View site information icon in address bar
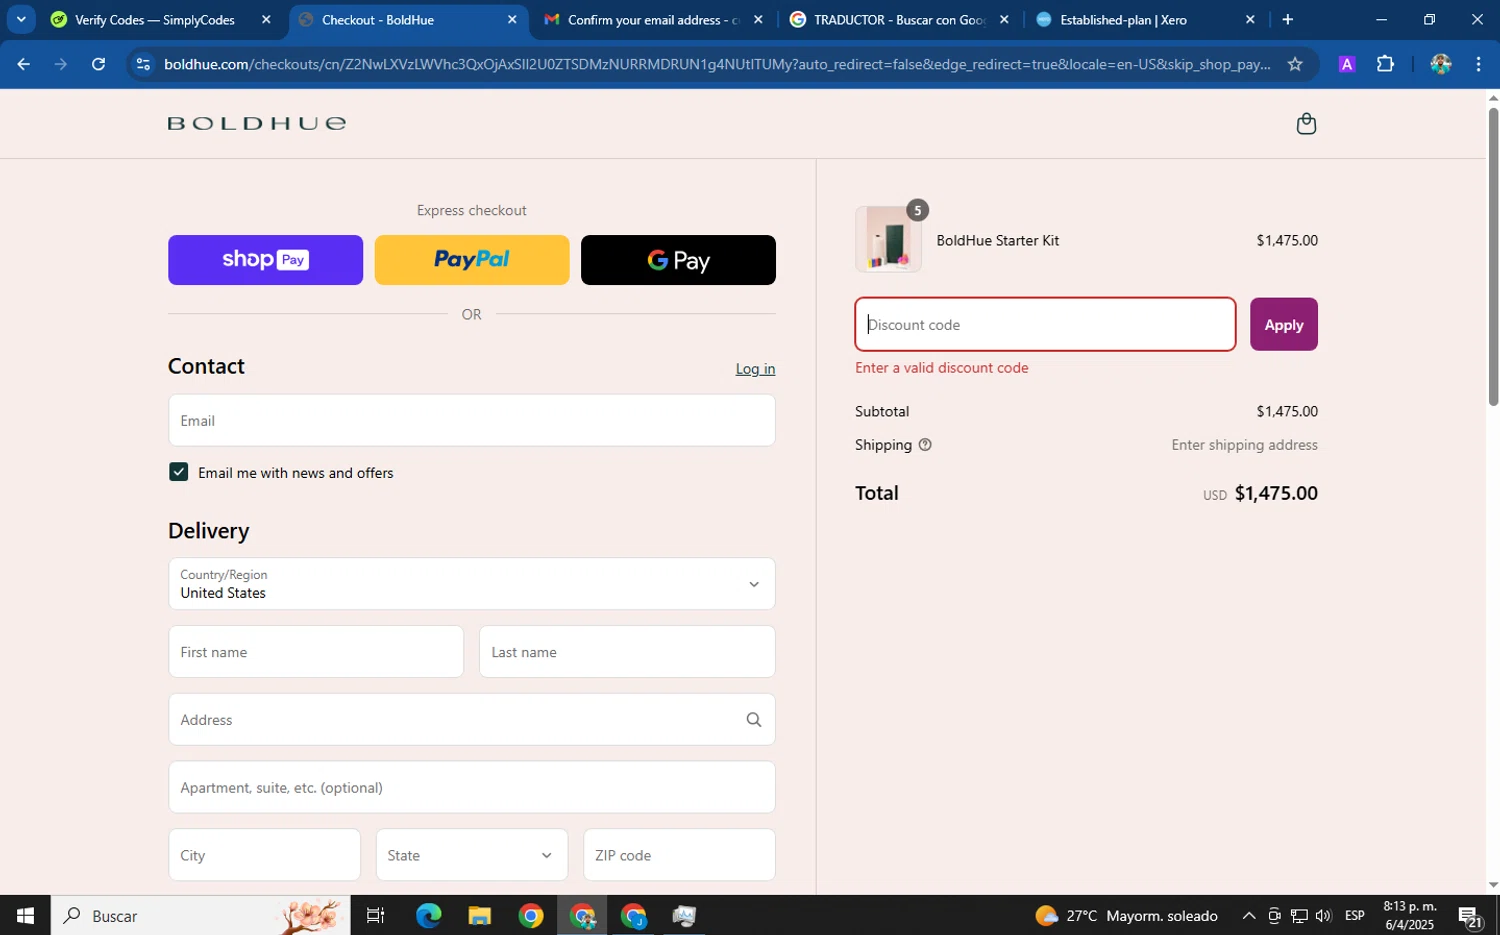The height and width of the screenshot is (935, 1500). [143, 64]
